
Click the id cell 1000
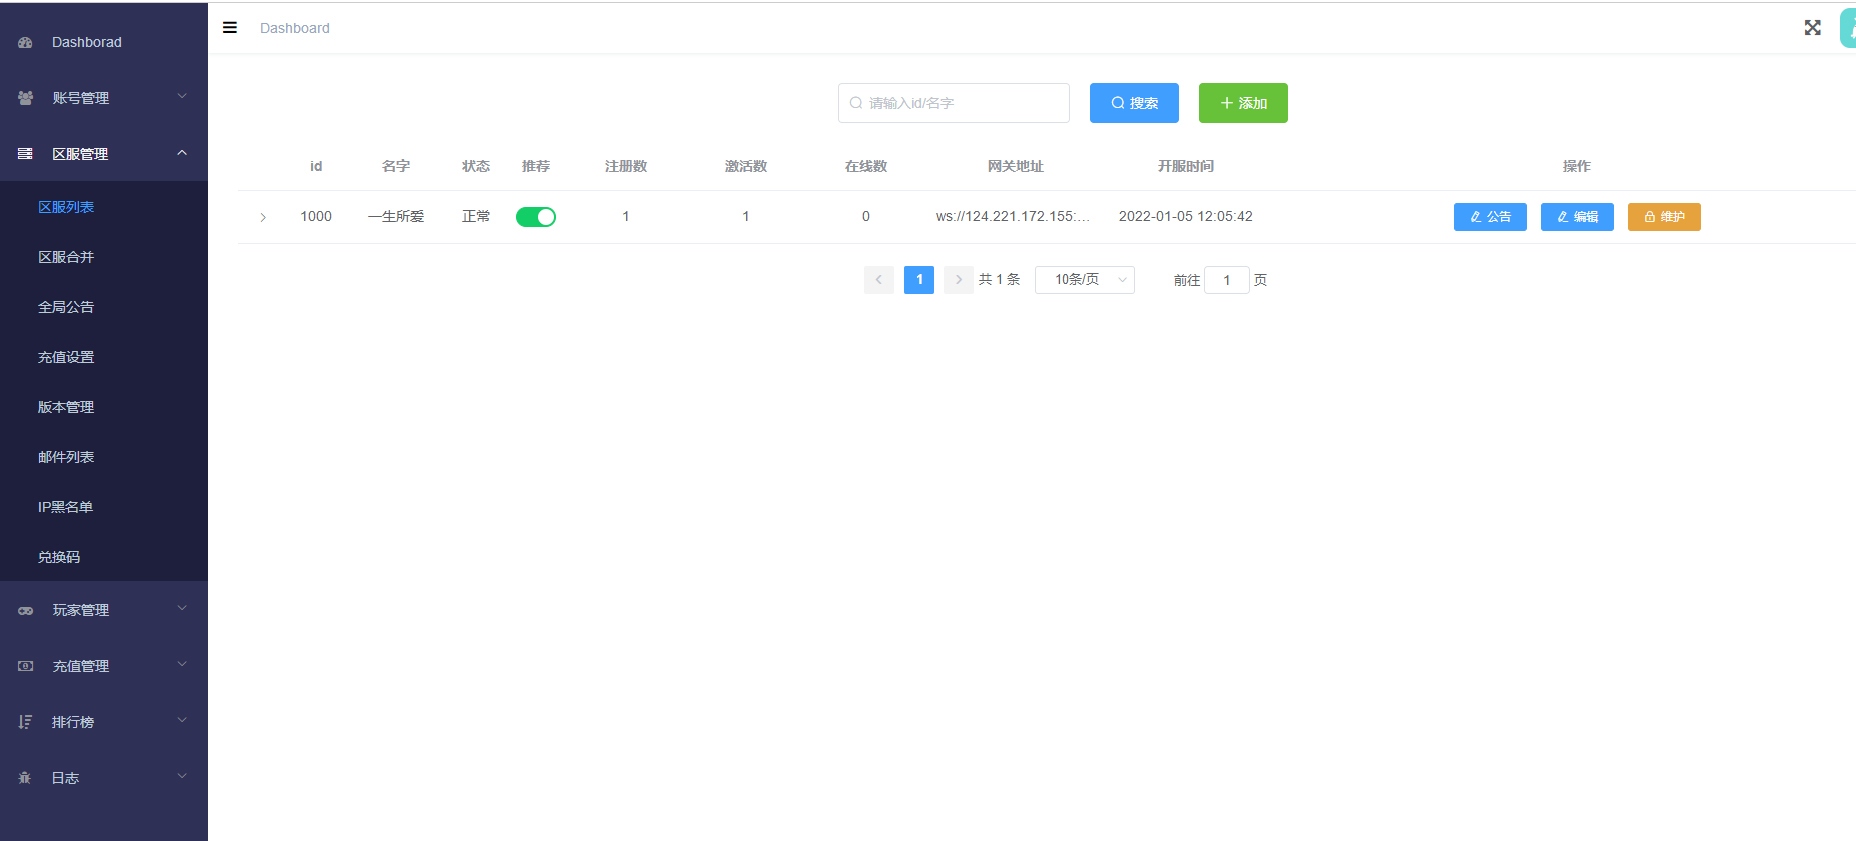pyautogui.click(x=316, y=216)
